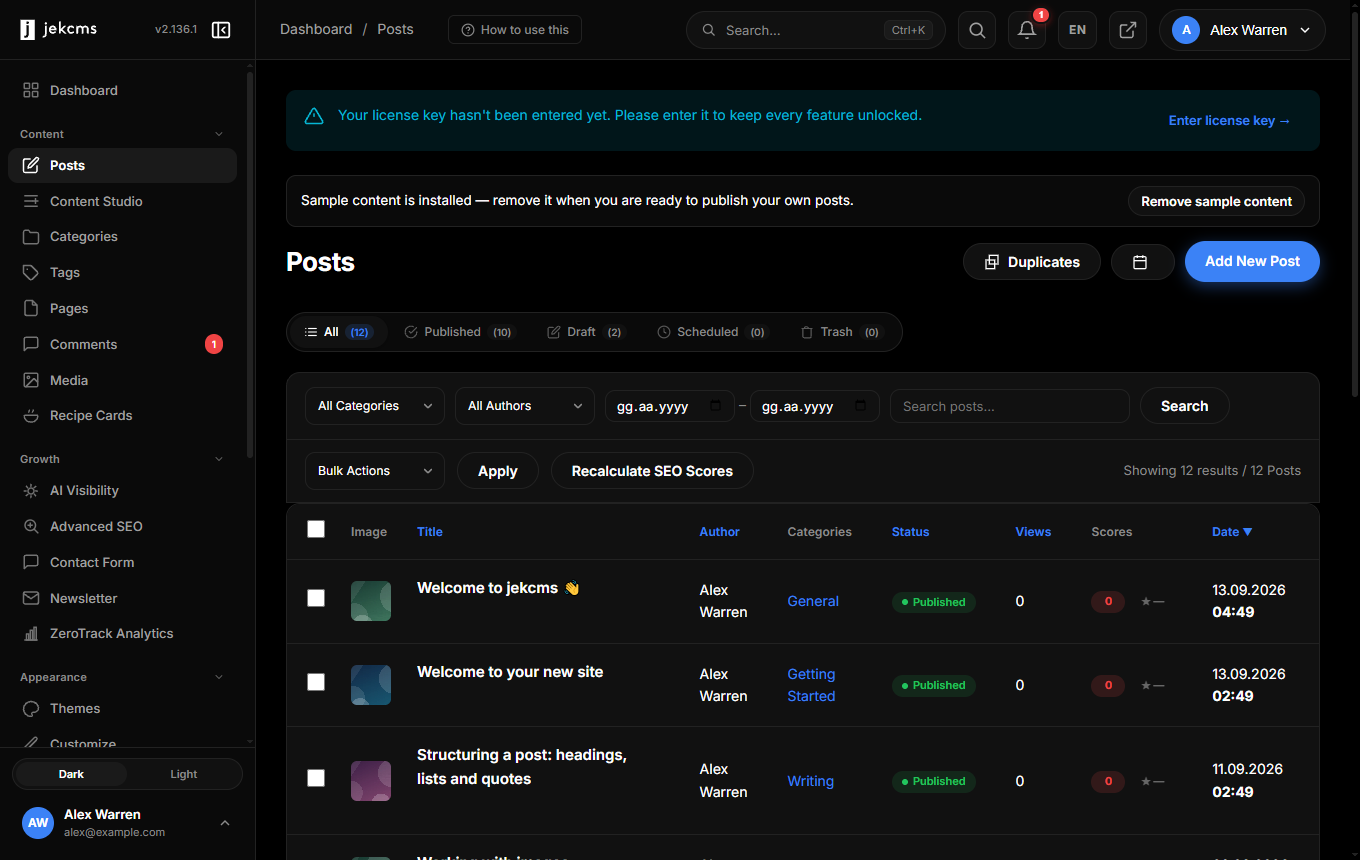Open Content Studio from the sidebar

[x=122, y=201]
